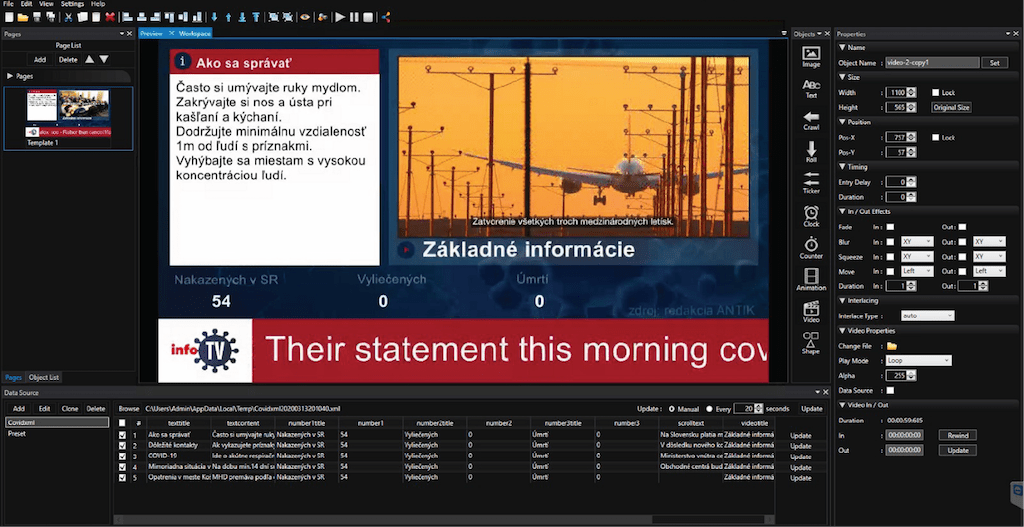1024x527 pixels.
Task: Click the Object Name input field
Action: coord(933,63)
